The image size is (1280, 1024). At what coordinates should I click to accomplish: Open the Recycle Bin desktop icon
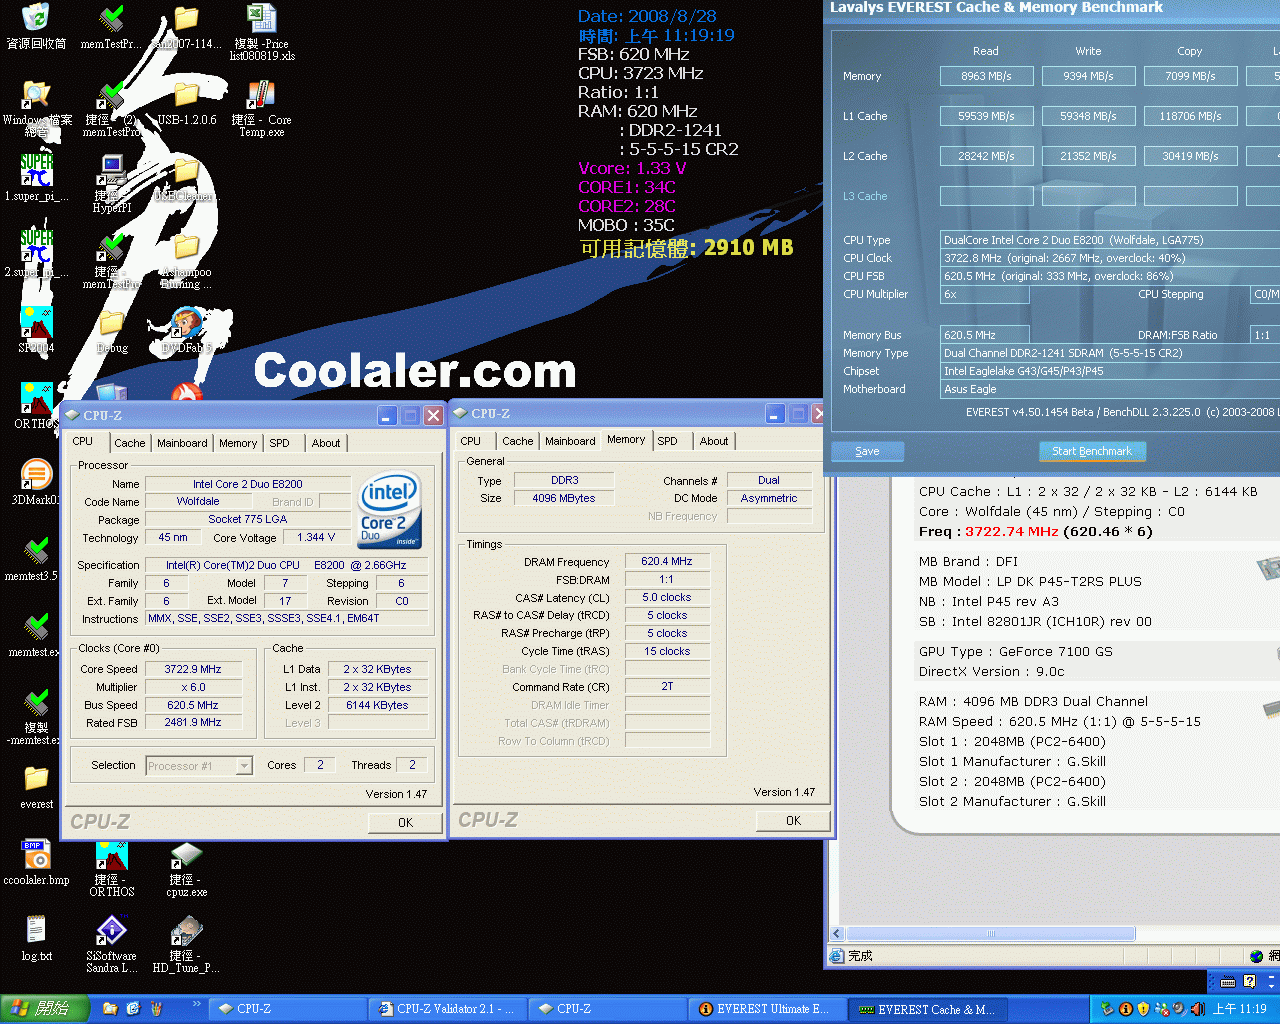coord(36,18)
